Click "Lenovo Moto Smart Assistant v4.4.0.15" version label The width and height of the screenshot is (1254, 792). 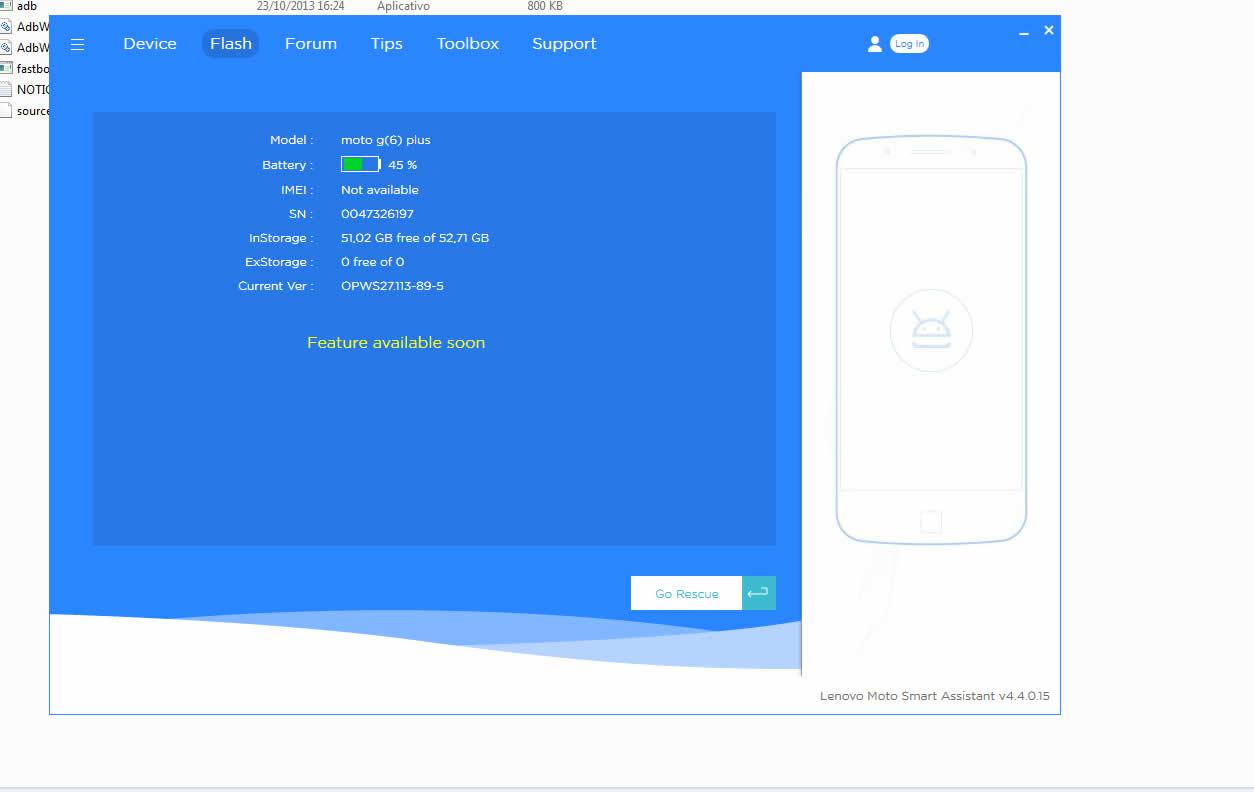935,696
